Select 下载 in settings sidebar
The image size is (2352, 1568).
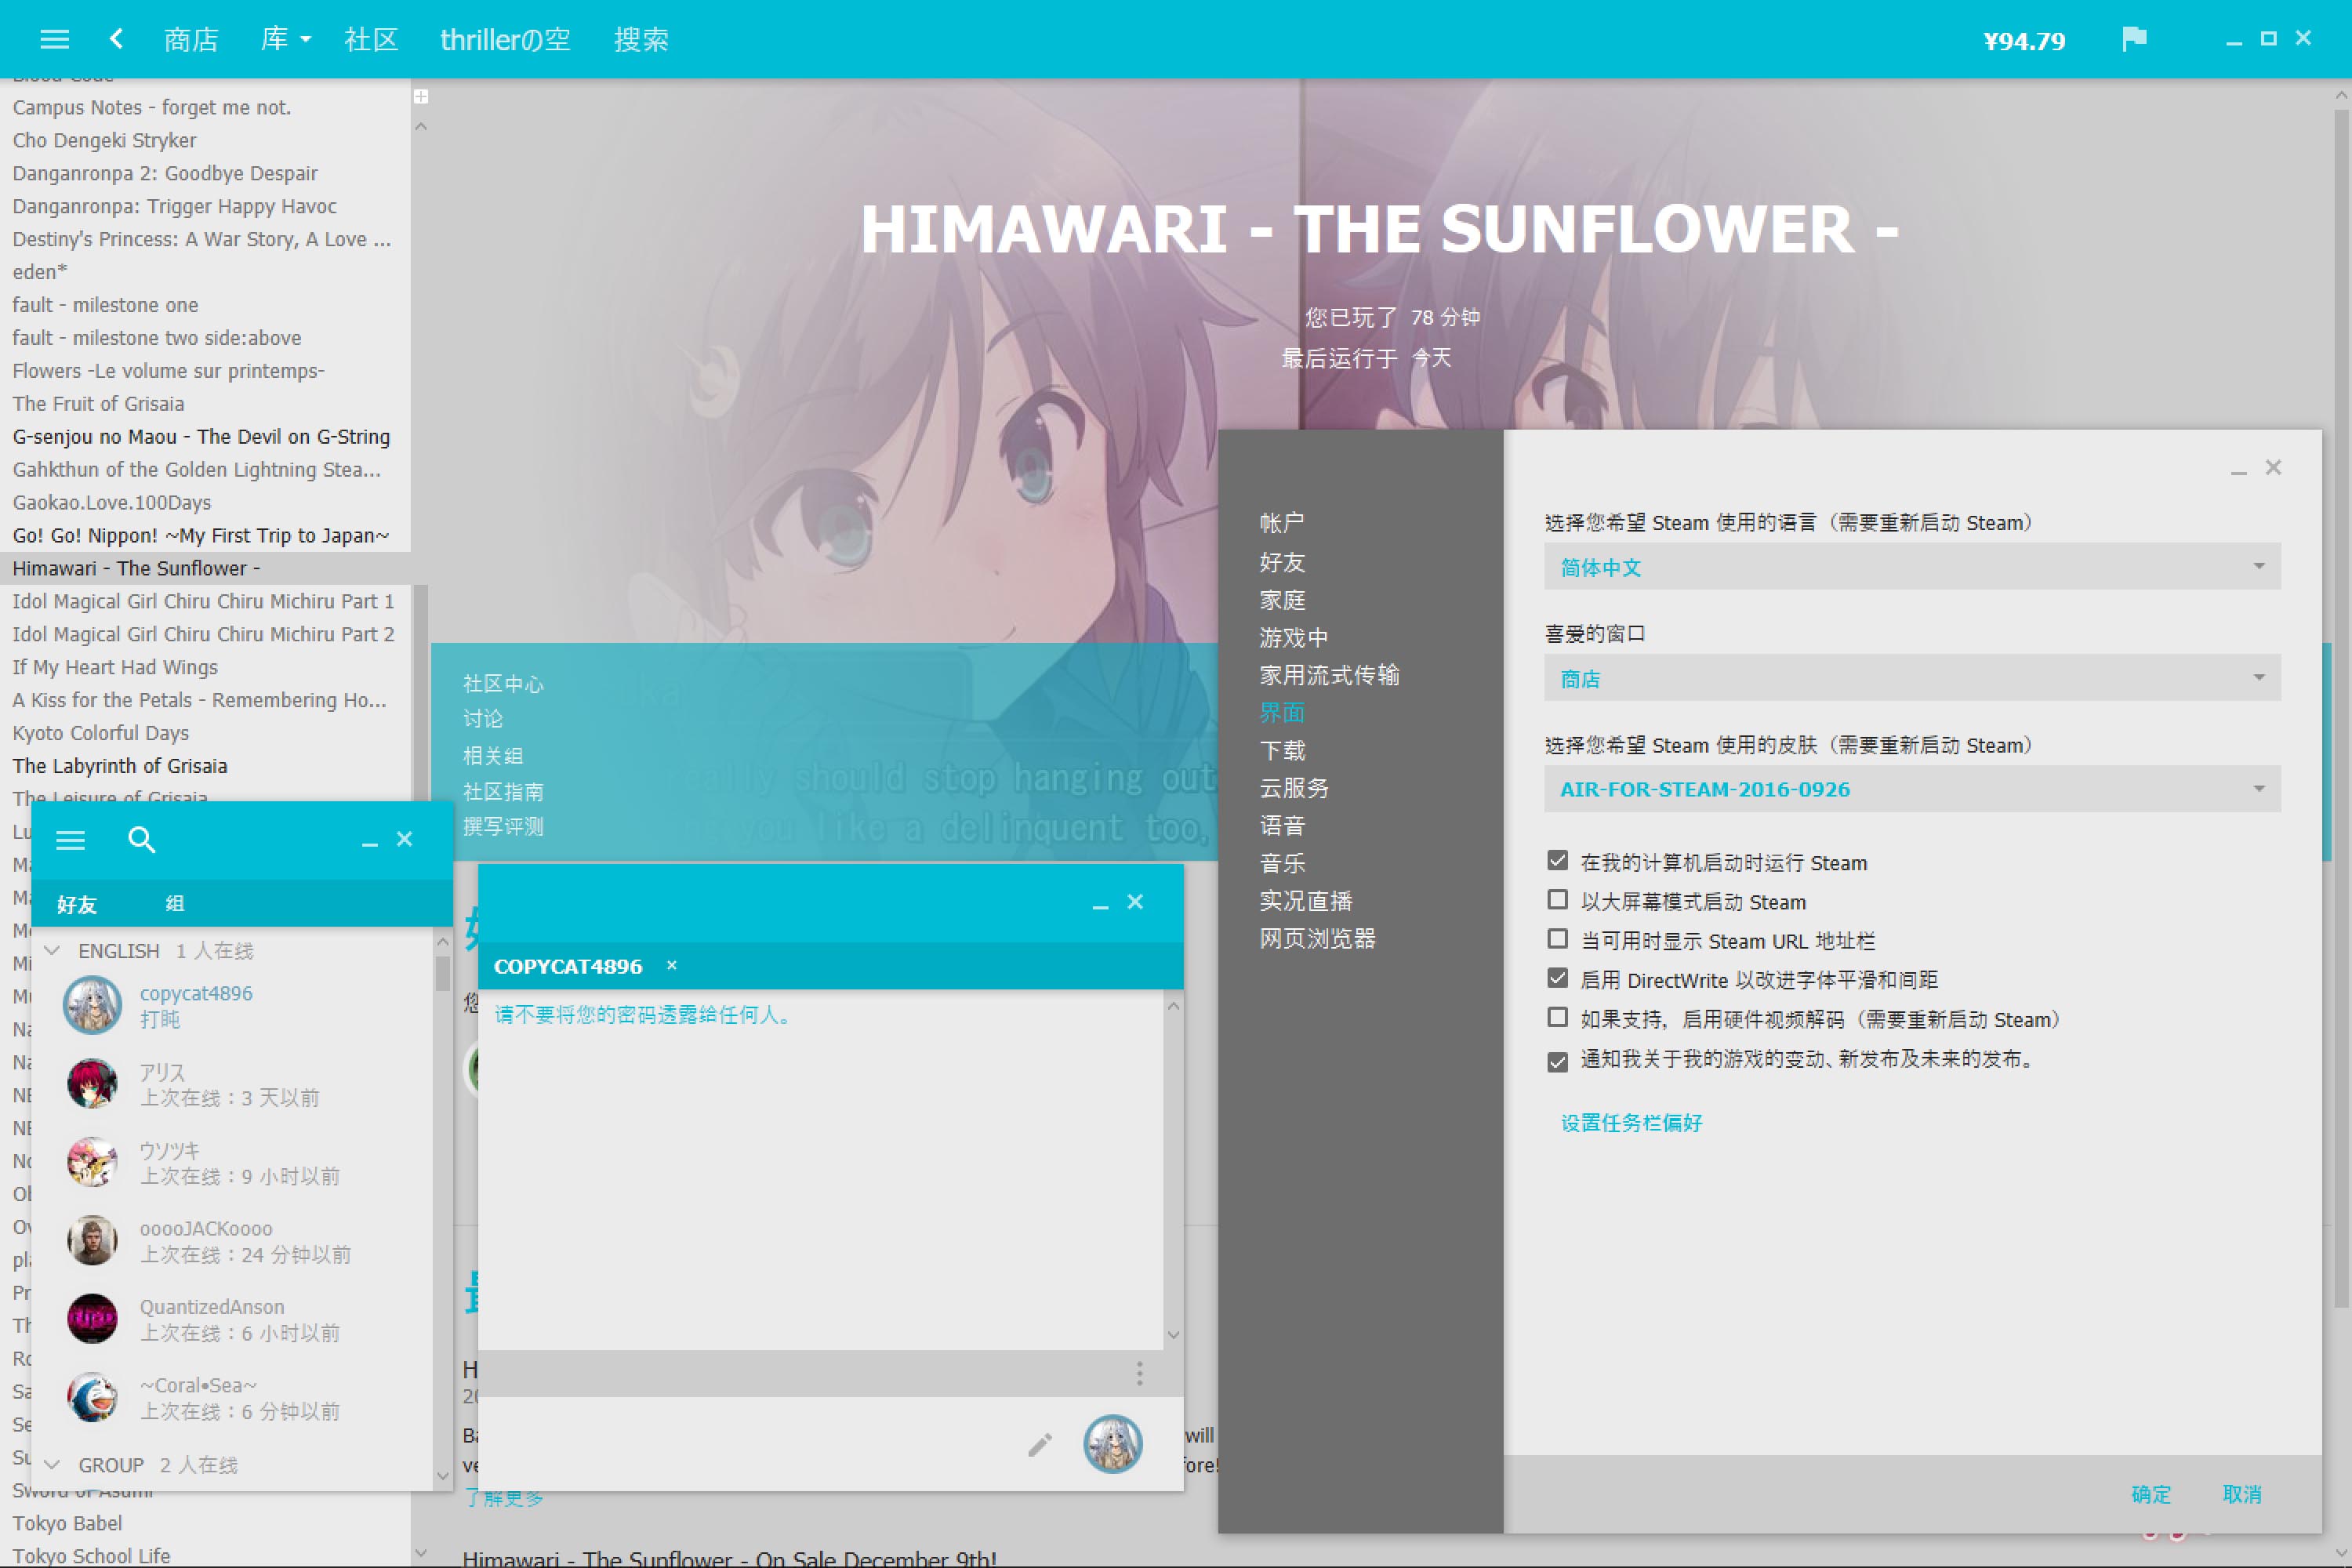point(1283,750)
